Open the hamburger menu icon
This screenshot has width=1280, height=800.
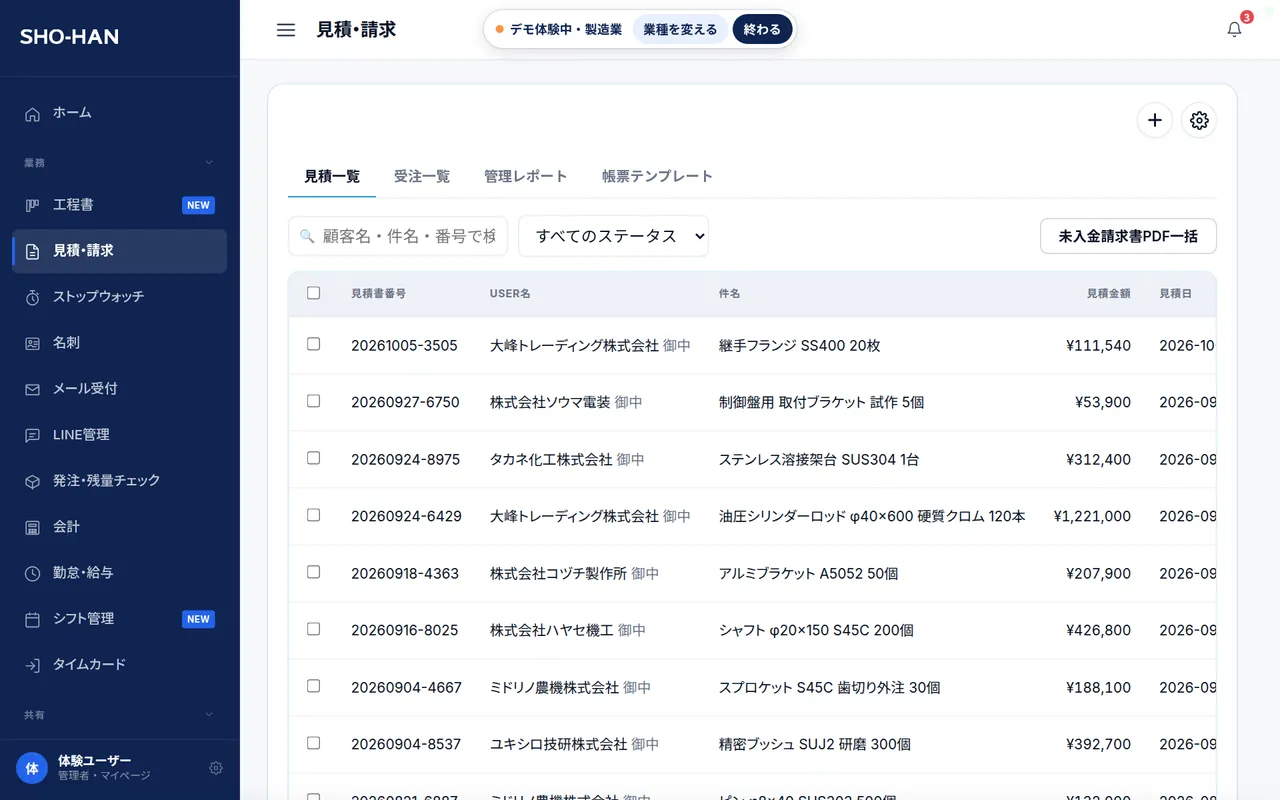pos(286,30)
